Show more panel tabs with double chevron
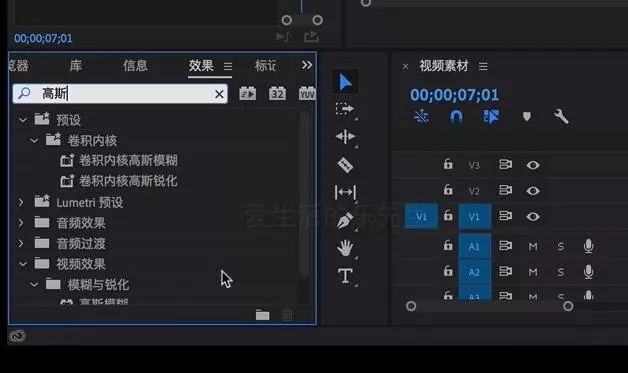Image resolution: width=628 pixels, height=373 pixels. pyautogui.click(x=307, y=65)
